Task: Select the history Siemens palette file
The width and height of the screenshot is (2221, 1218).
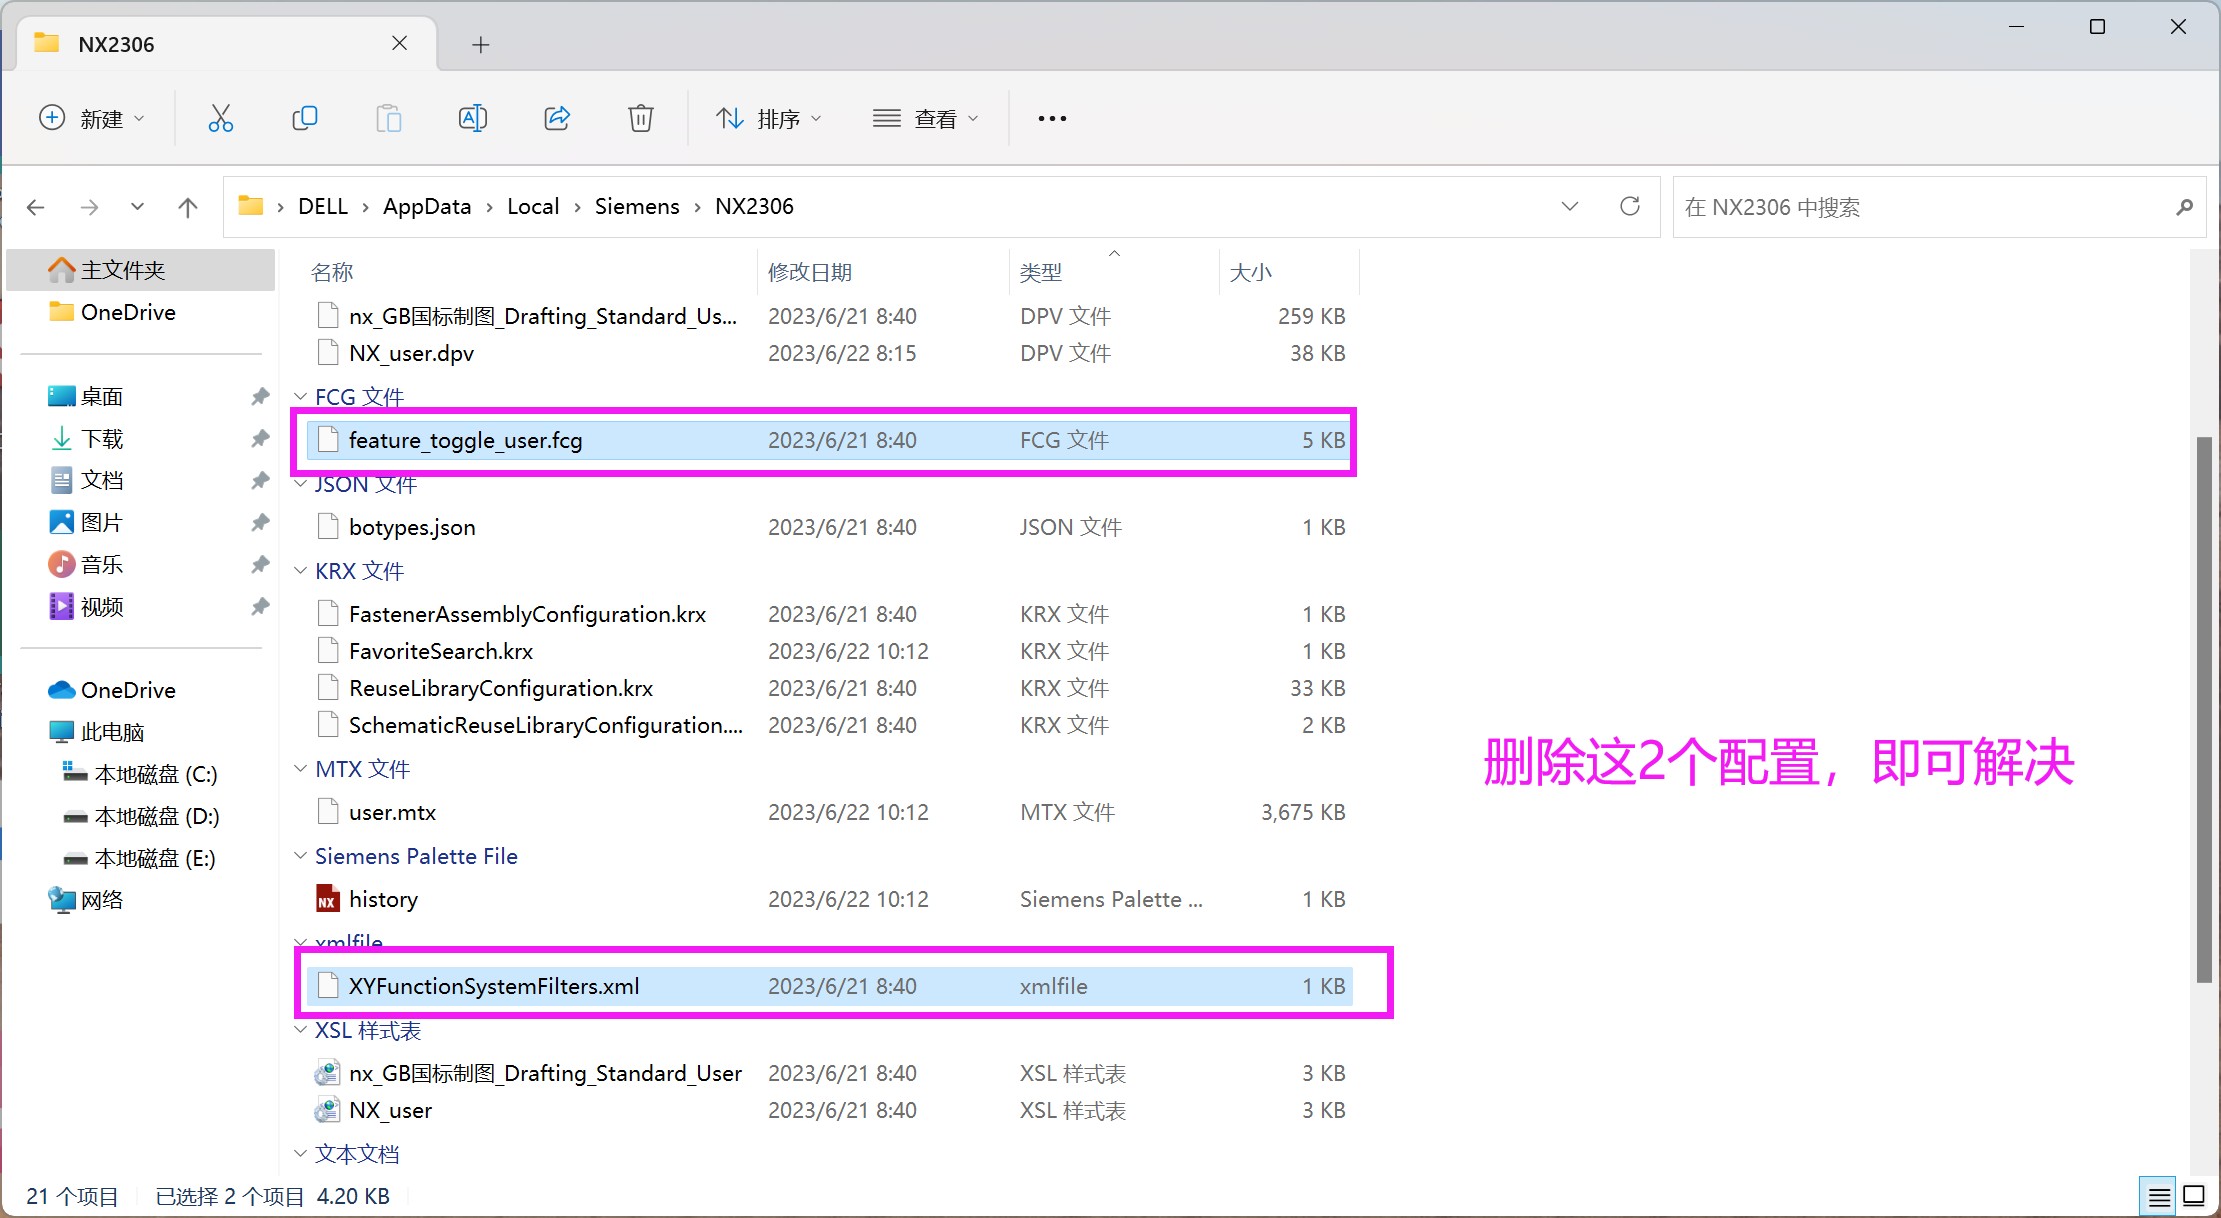Action: point(830,899)
